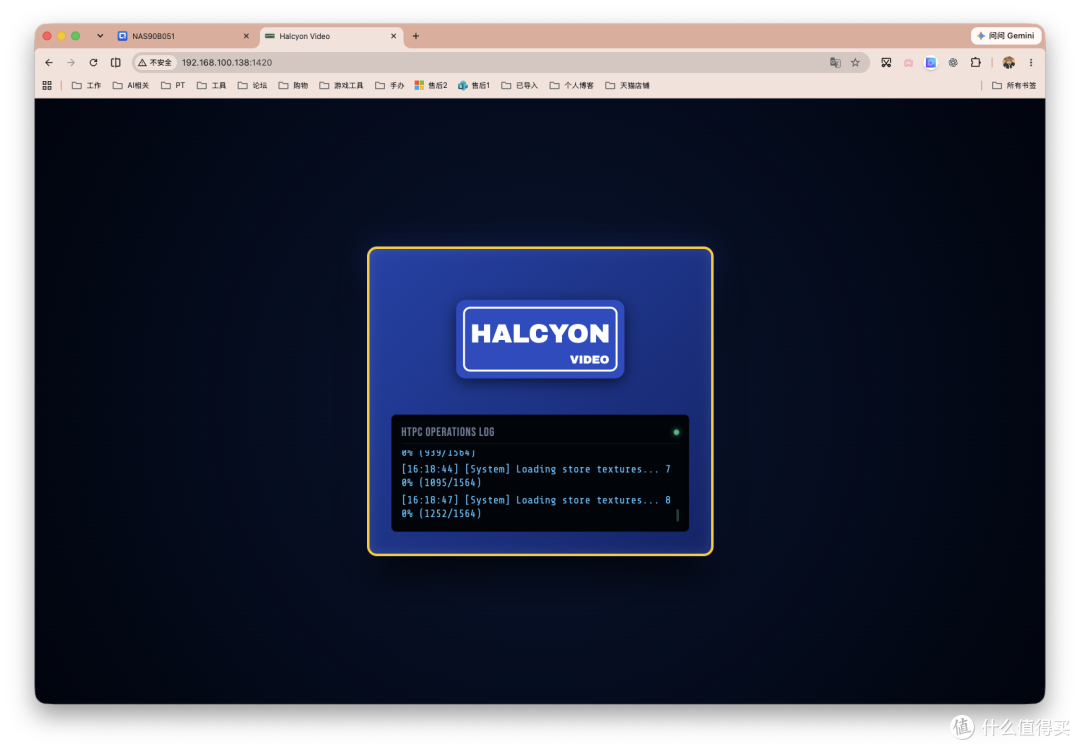The width and height of the screenshot is (1080, 750).
Task: Open the 论坛 bookmark folder
Action: (252, 85)
